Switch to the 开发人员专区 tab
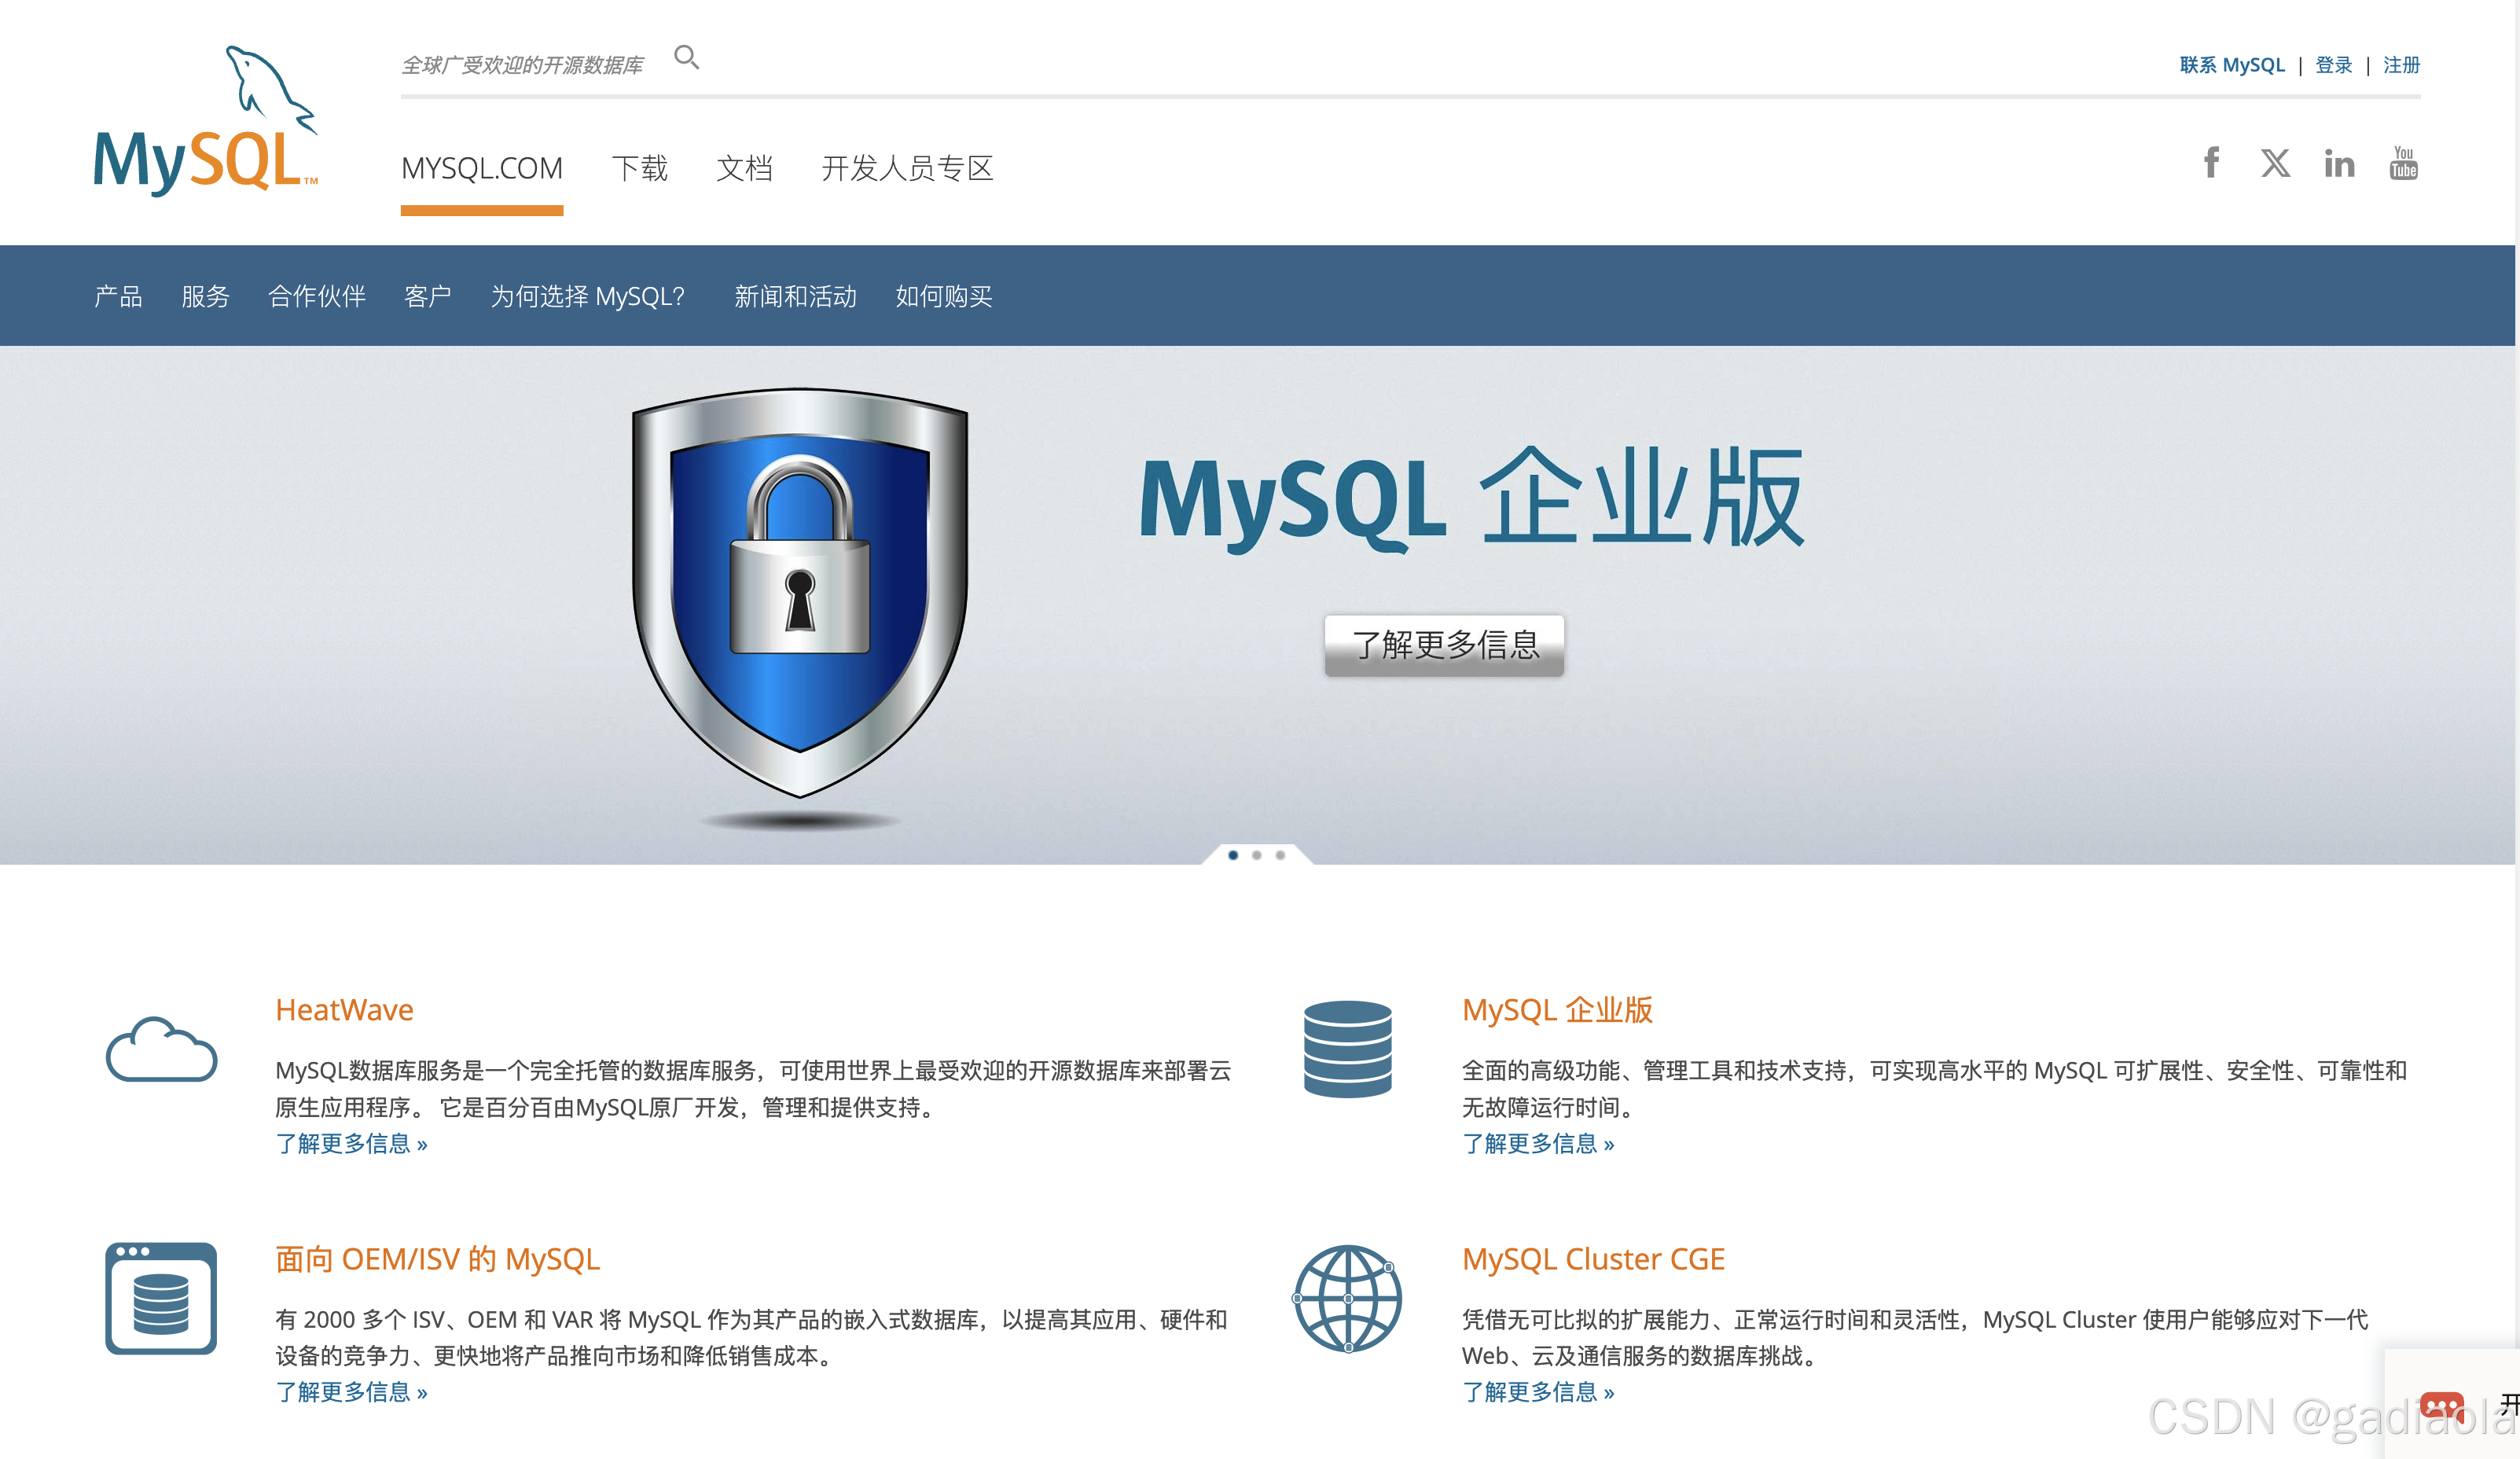The width and height of the screenshot is (2520, 1459). click(906, 168)
